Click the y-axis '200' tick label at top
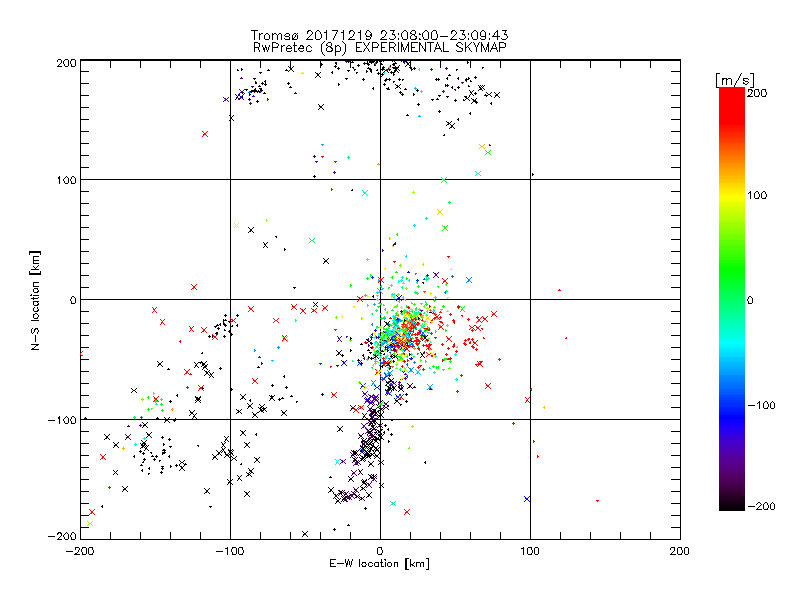Screen dimensions: 800x600 (x=66, y=63)
